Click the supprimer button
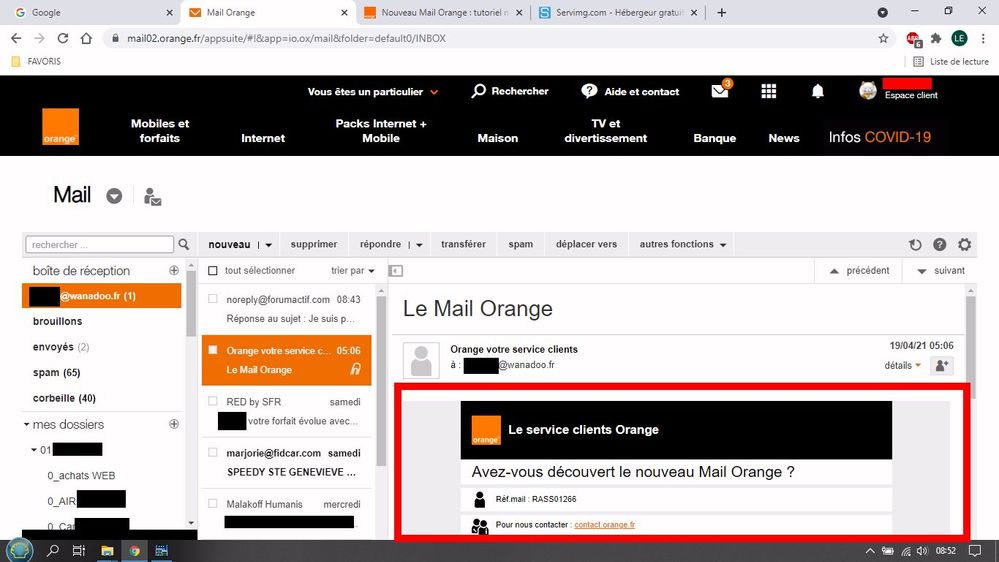Screen dimensions: 999x562 [313, 244]
